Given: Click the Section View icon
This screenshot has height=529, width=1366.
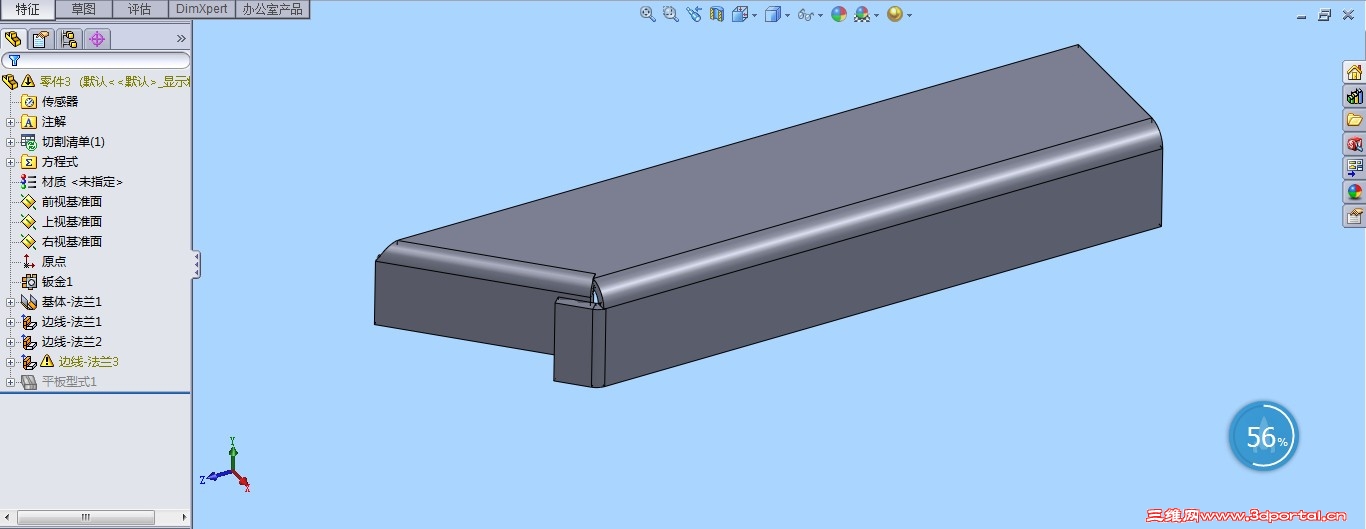Looking at the screenshot, I should click(x=717, y=14).
